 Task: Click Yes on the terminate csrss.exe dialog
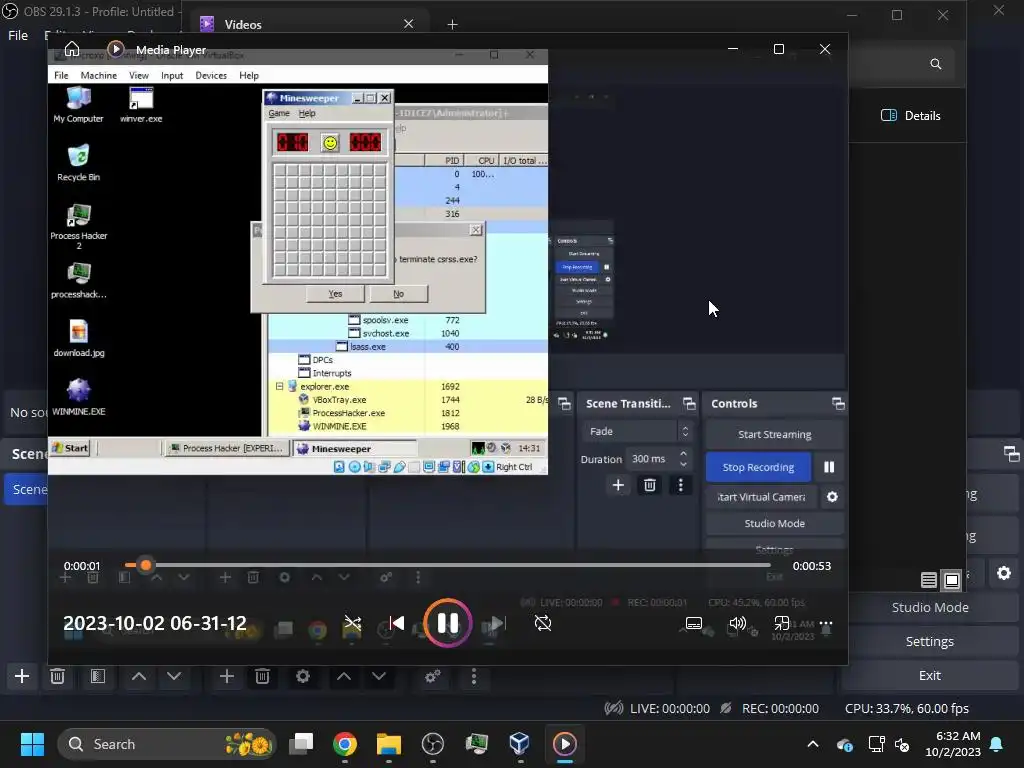point(335,294)
